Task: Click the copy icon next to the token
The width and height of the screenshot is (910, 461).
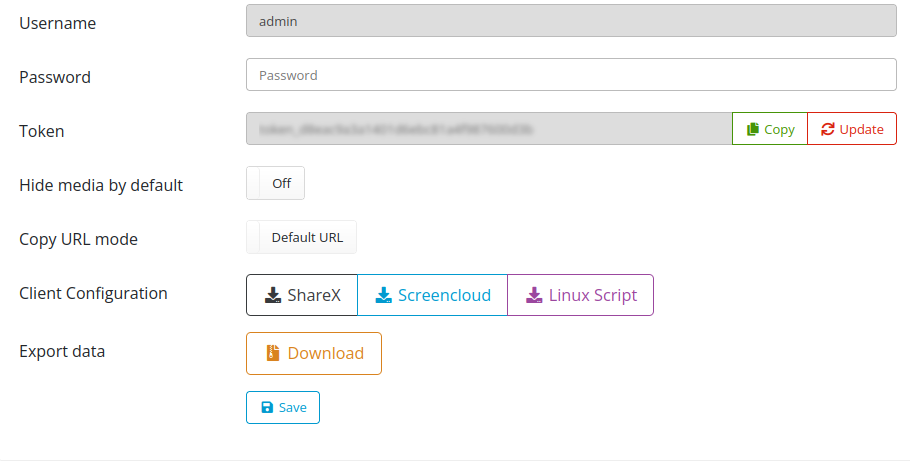Action: [x=753, y=129]
